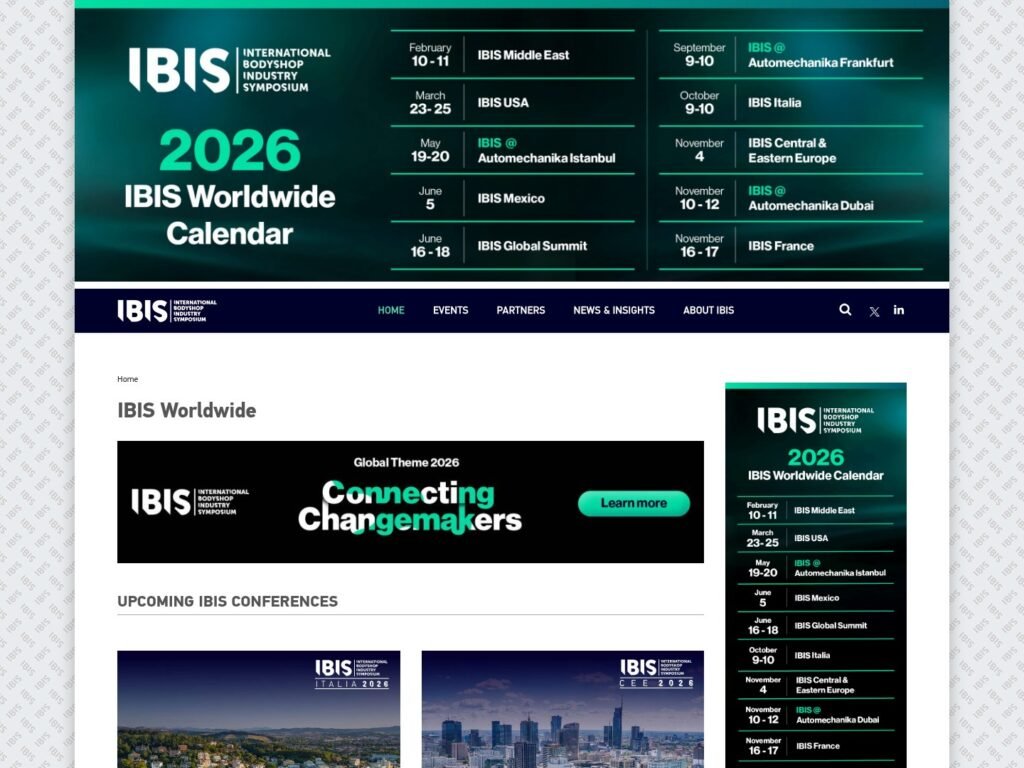Click 'IBIS Central & Eastern Europe' in top banner
1024x768 pixels.
click(x=792, y=151)
